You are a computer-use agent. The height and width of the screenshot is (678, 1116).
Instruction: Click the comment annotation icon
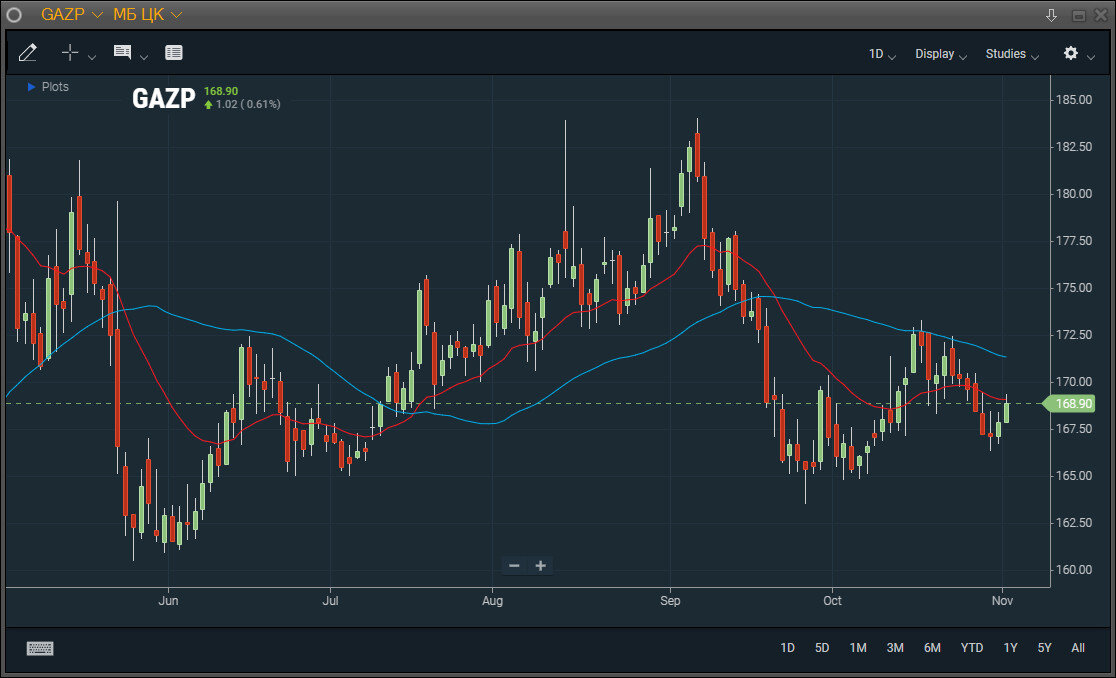pos(122,52)
